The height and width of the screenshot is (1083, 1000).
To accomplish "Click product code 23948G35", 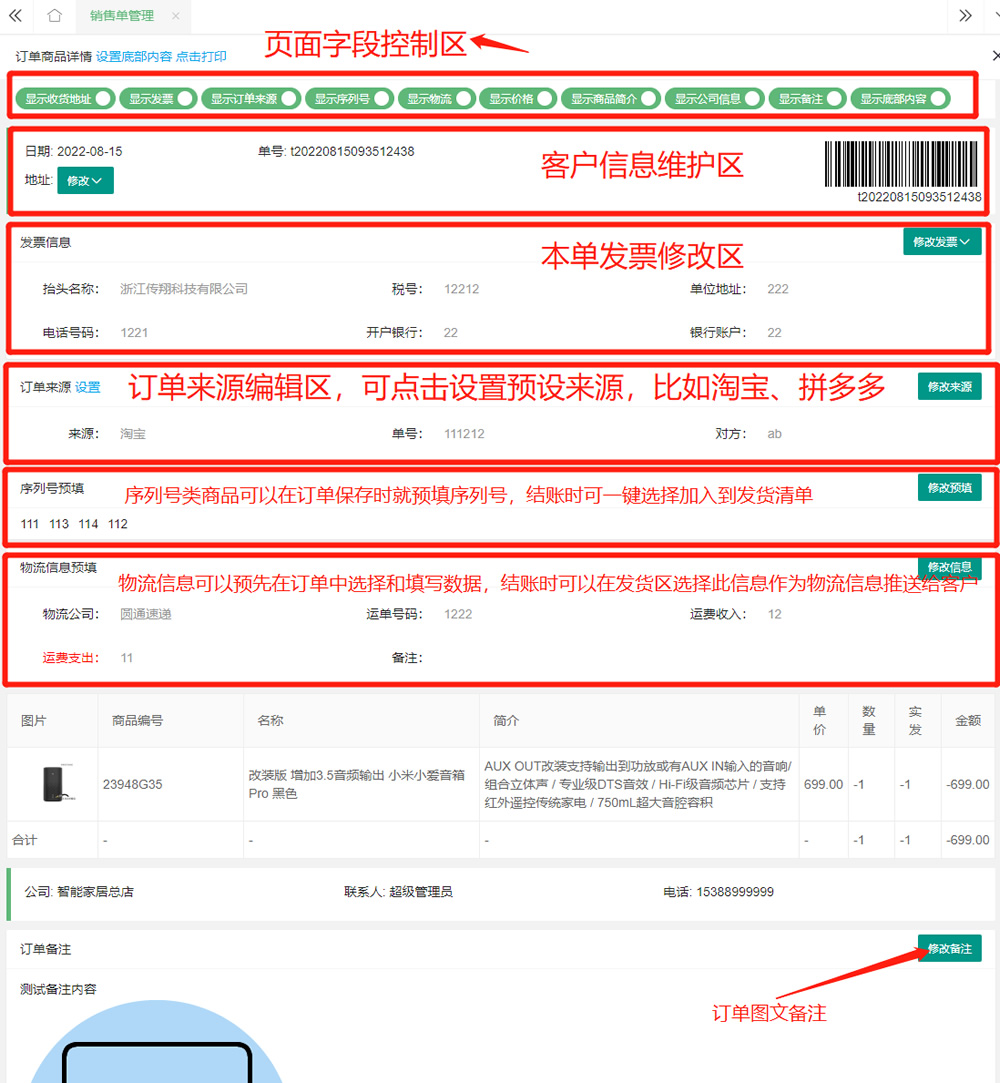I will coord(133,785).
